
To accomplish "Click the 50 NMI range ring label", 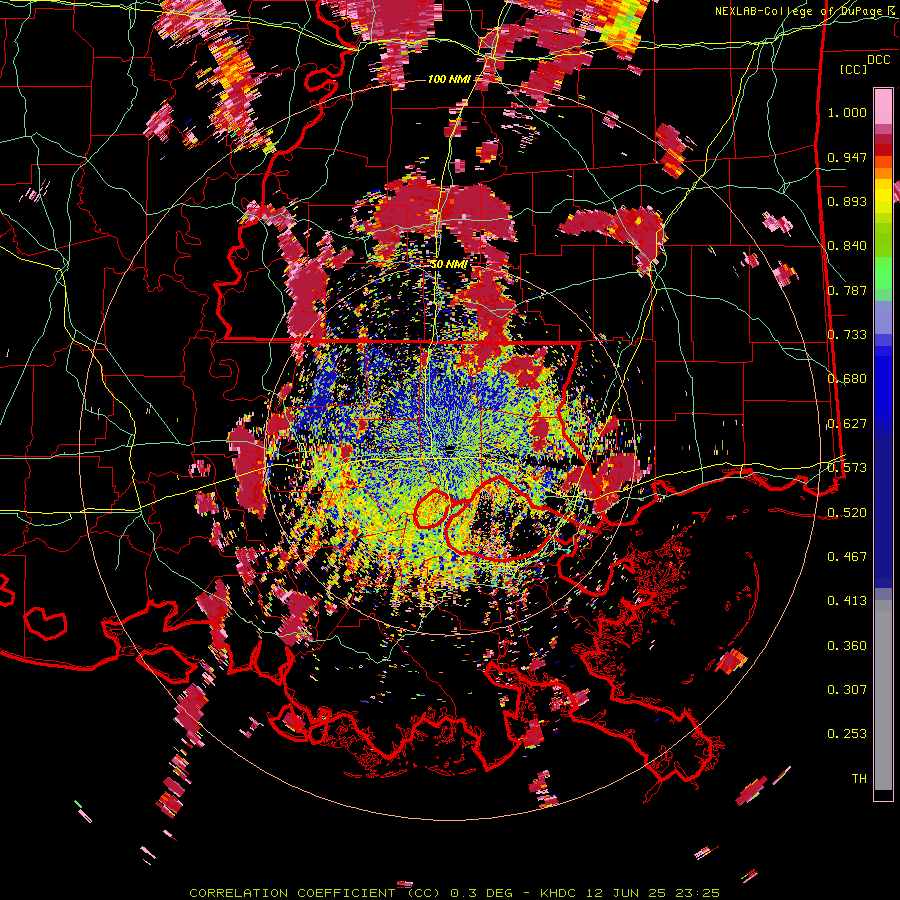I will click(x=449, y=264).
